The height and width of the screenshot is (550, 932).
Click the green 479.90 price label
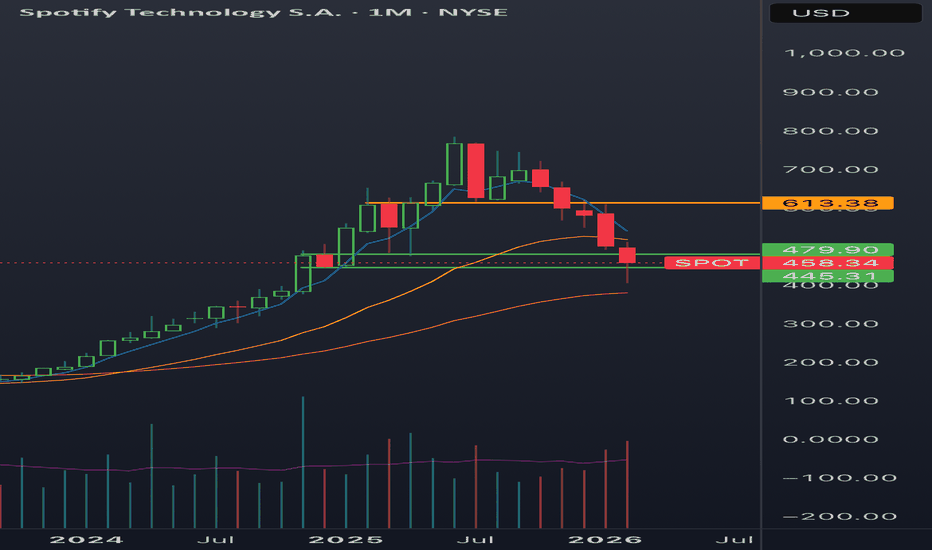click(827, 250)
